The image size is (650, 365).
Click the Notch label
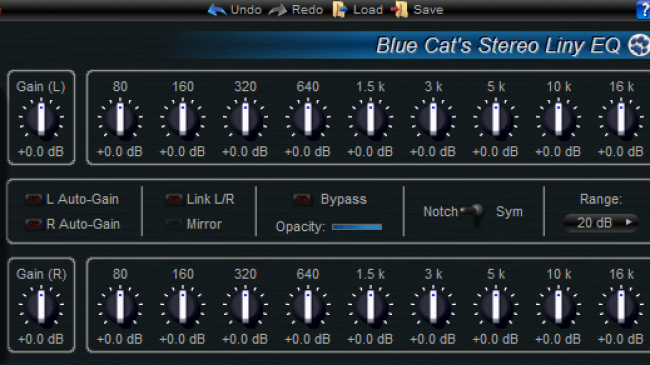pos(440,212)
